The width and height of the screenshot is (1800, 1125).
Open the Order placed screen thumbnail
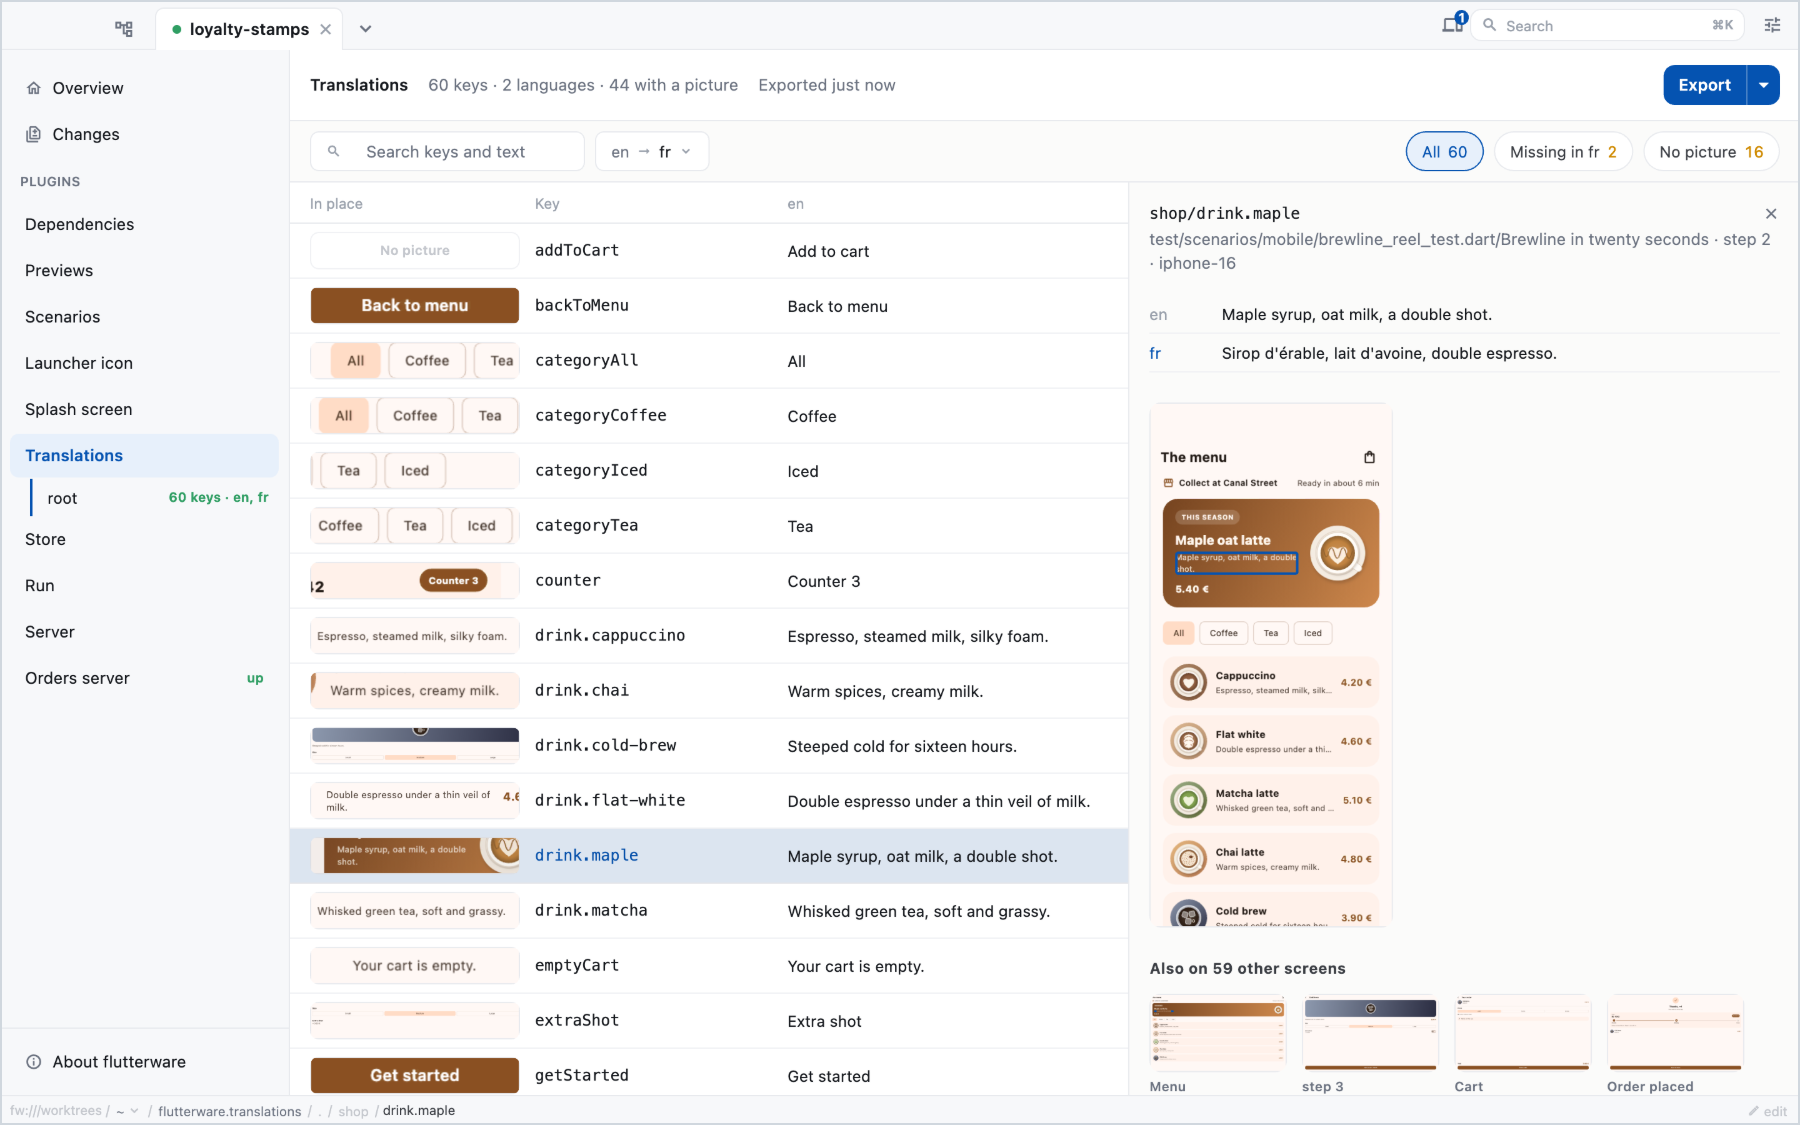[x=1675, y=1033]
